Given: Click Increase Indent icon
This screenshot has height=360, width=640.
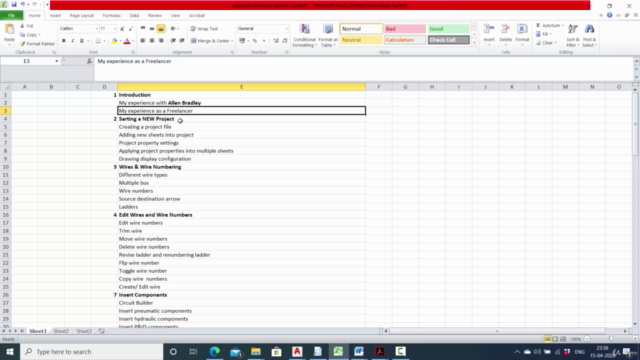Looking at the screenshot, I should [182, 41].
